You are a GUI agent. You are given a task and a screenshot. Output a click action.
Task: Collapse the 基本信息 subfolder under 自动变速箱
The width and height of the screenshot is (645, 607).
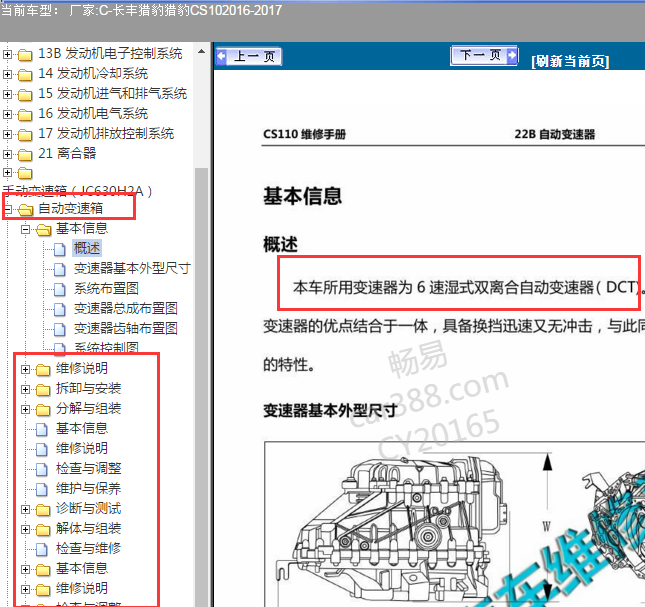pyautogui.click(x=26, y=229)
